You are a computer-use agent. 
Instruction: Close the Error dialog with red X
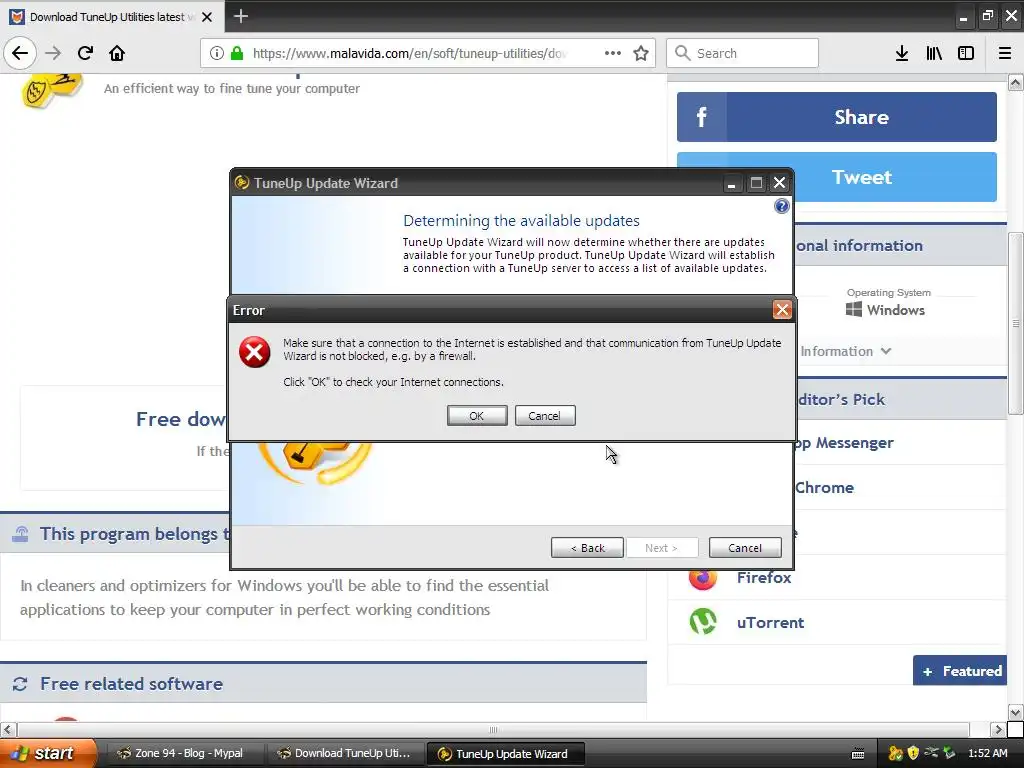click(782, 310)
